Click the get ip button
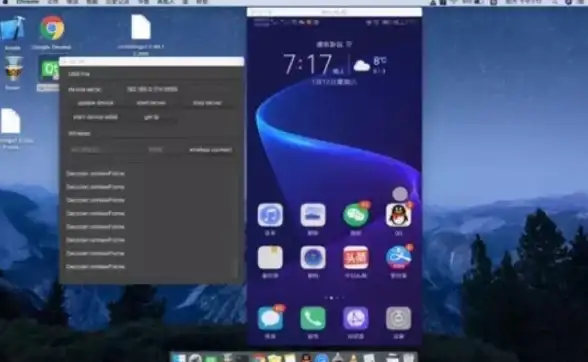588x362 pixels. coord(152,117)
